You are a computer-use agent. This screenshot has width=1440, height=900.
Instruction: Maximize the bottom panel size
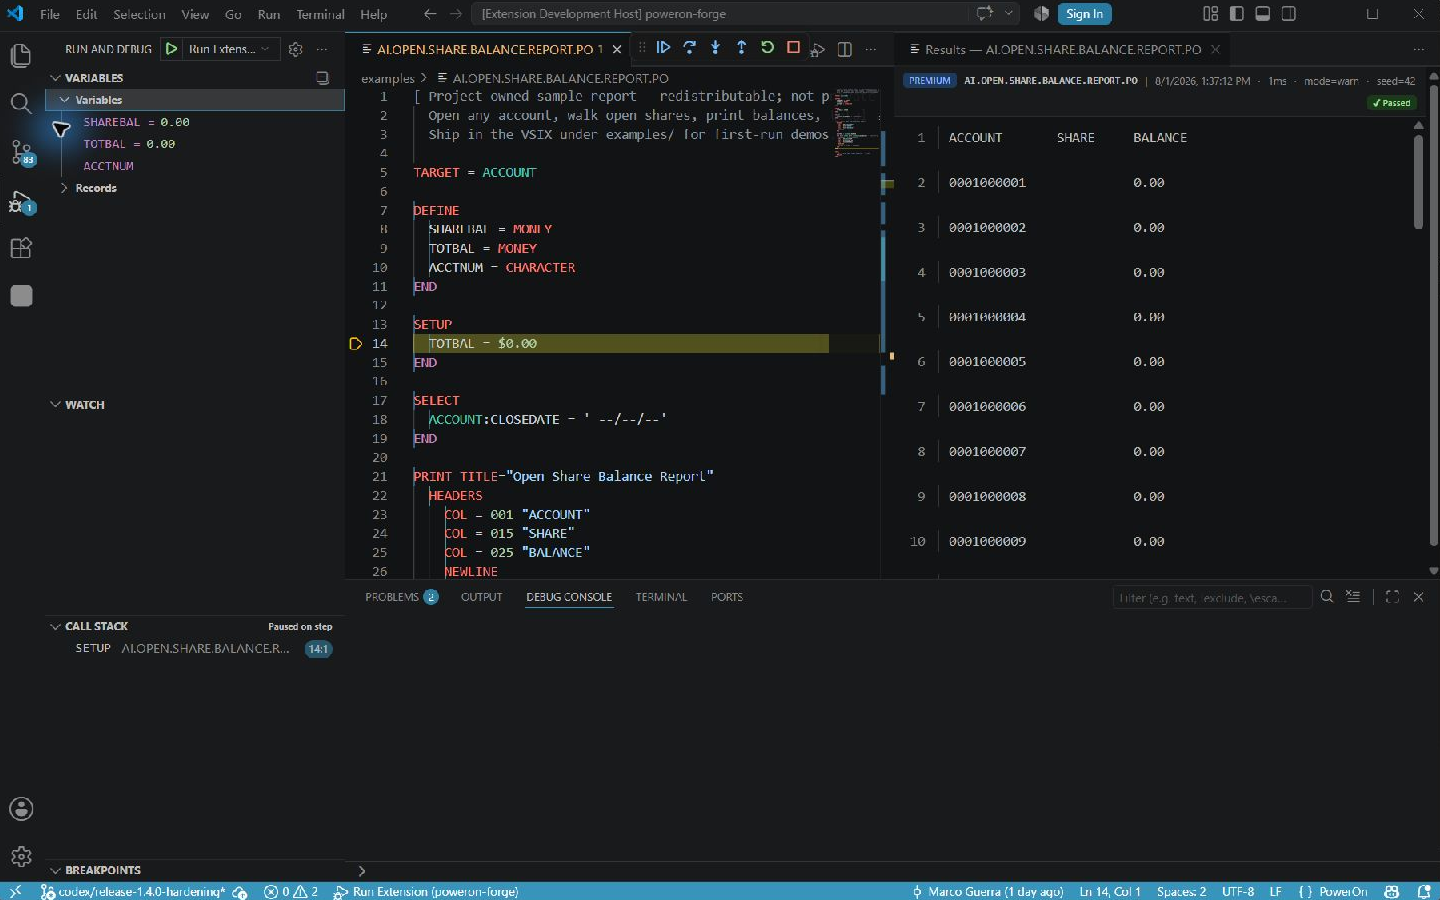[1392, 596]
